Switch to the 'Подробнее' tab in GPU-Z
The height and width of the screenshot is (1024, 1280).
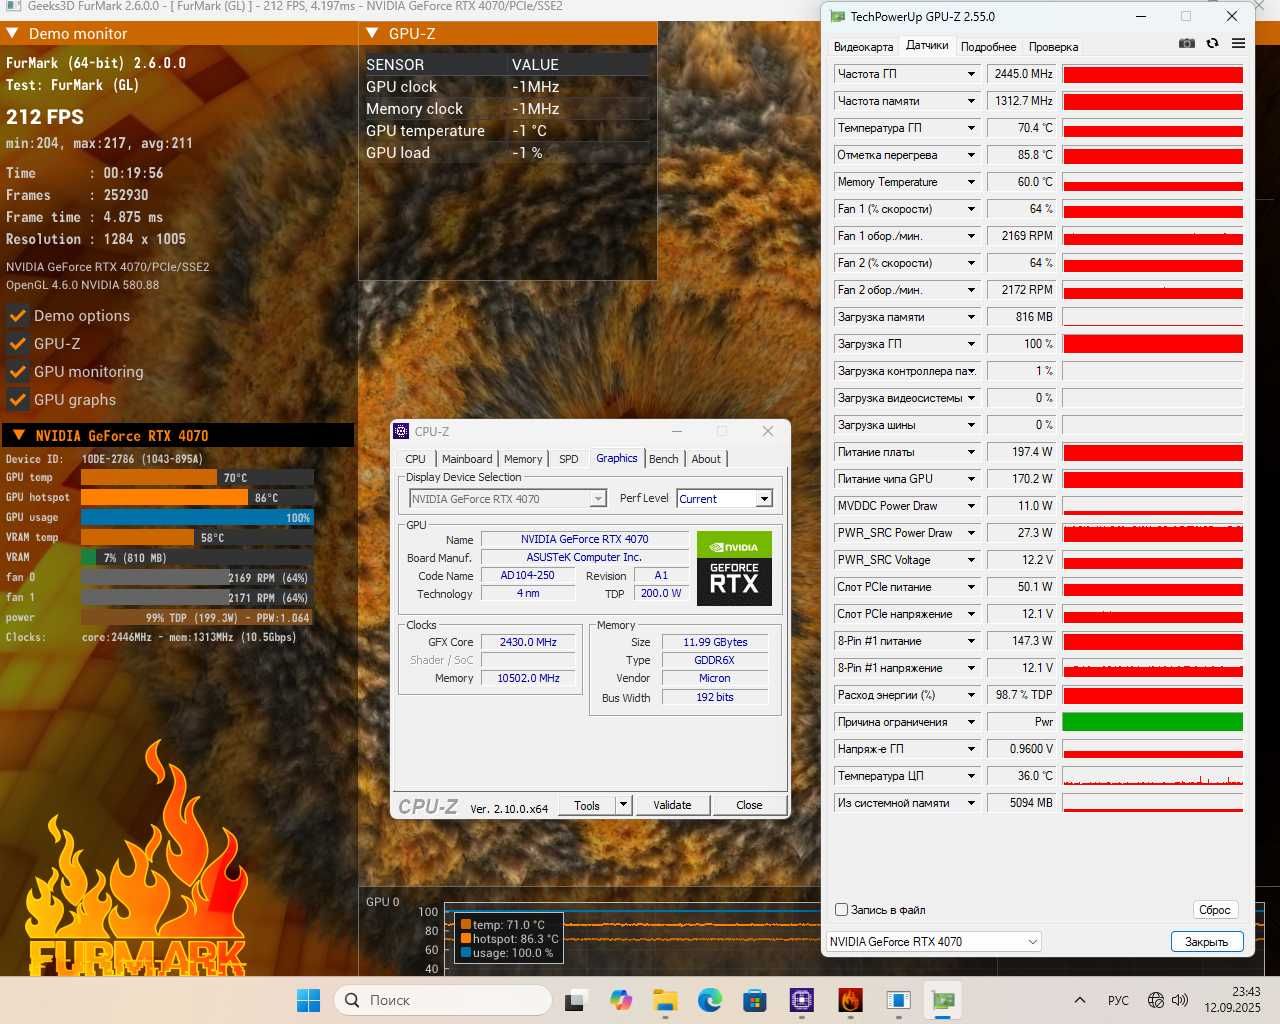988,47
